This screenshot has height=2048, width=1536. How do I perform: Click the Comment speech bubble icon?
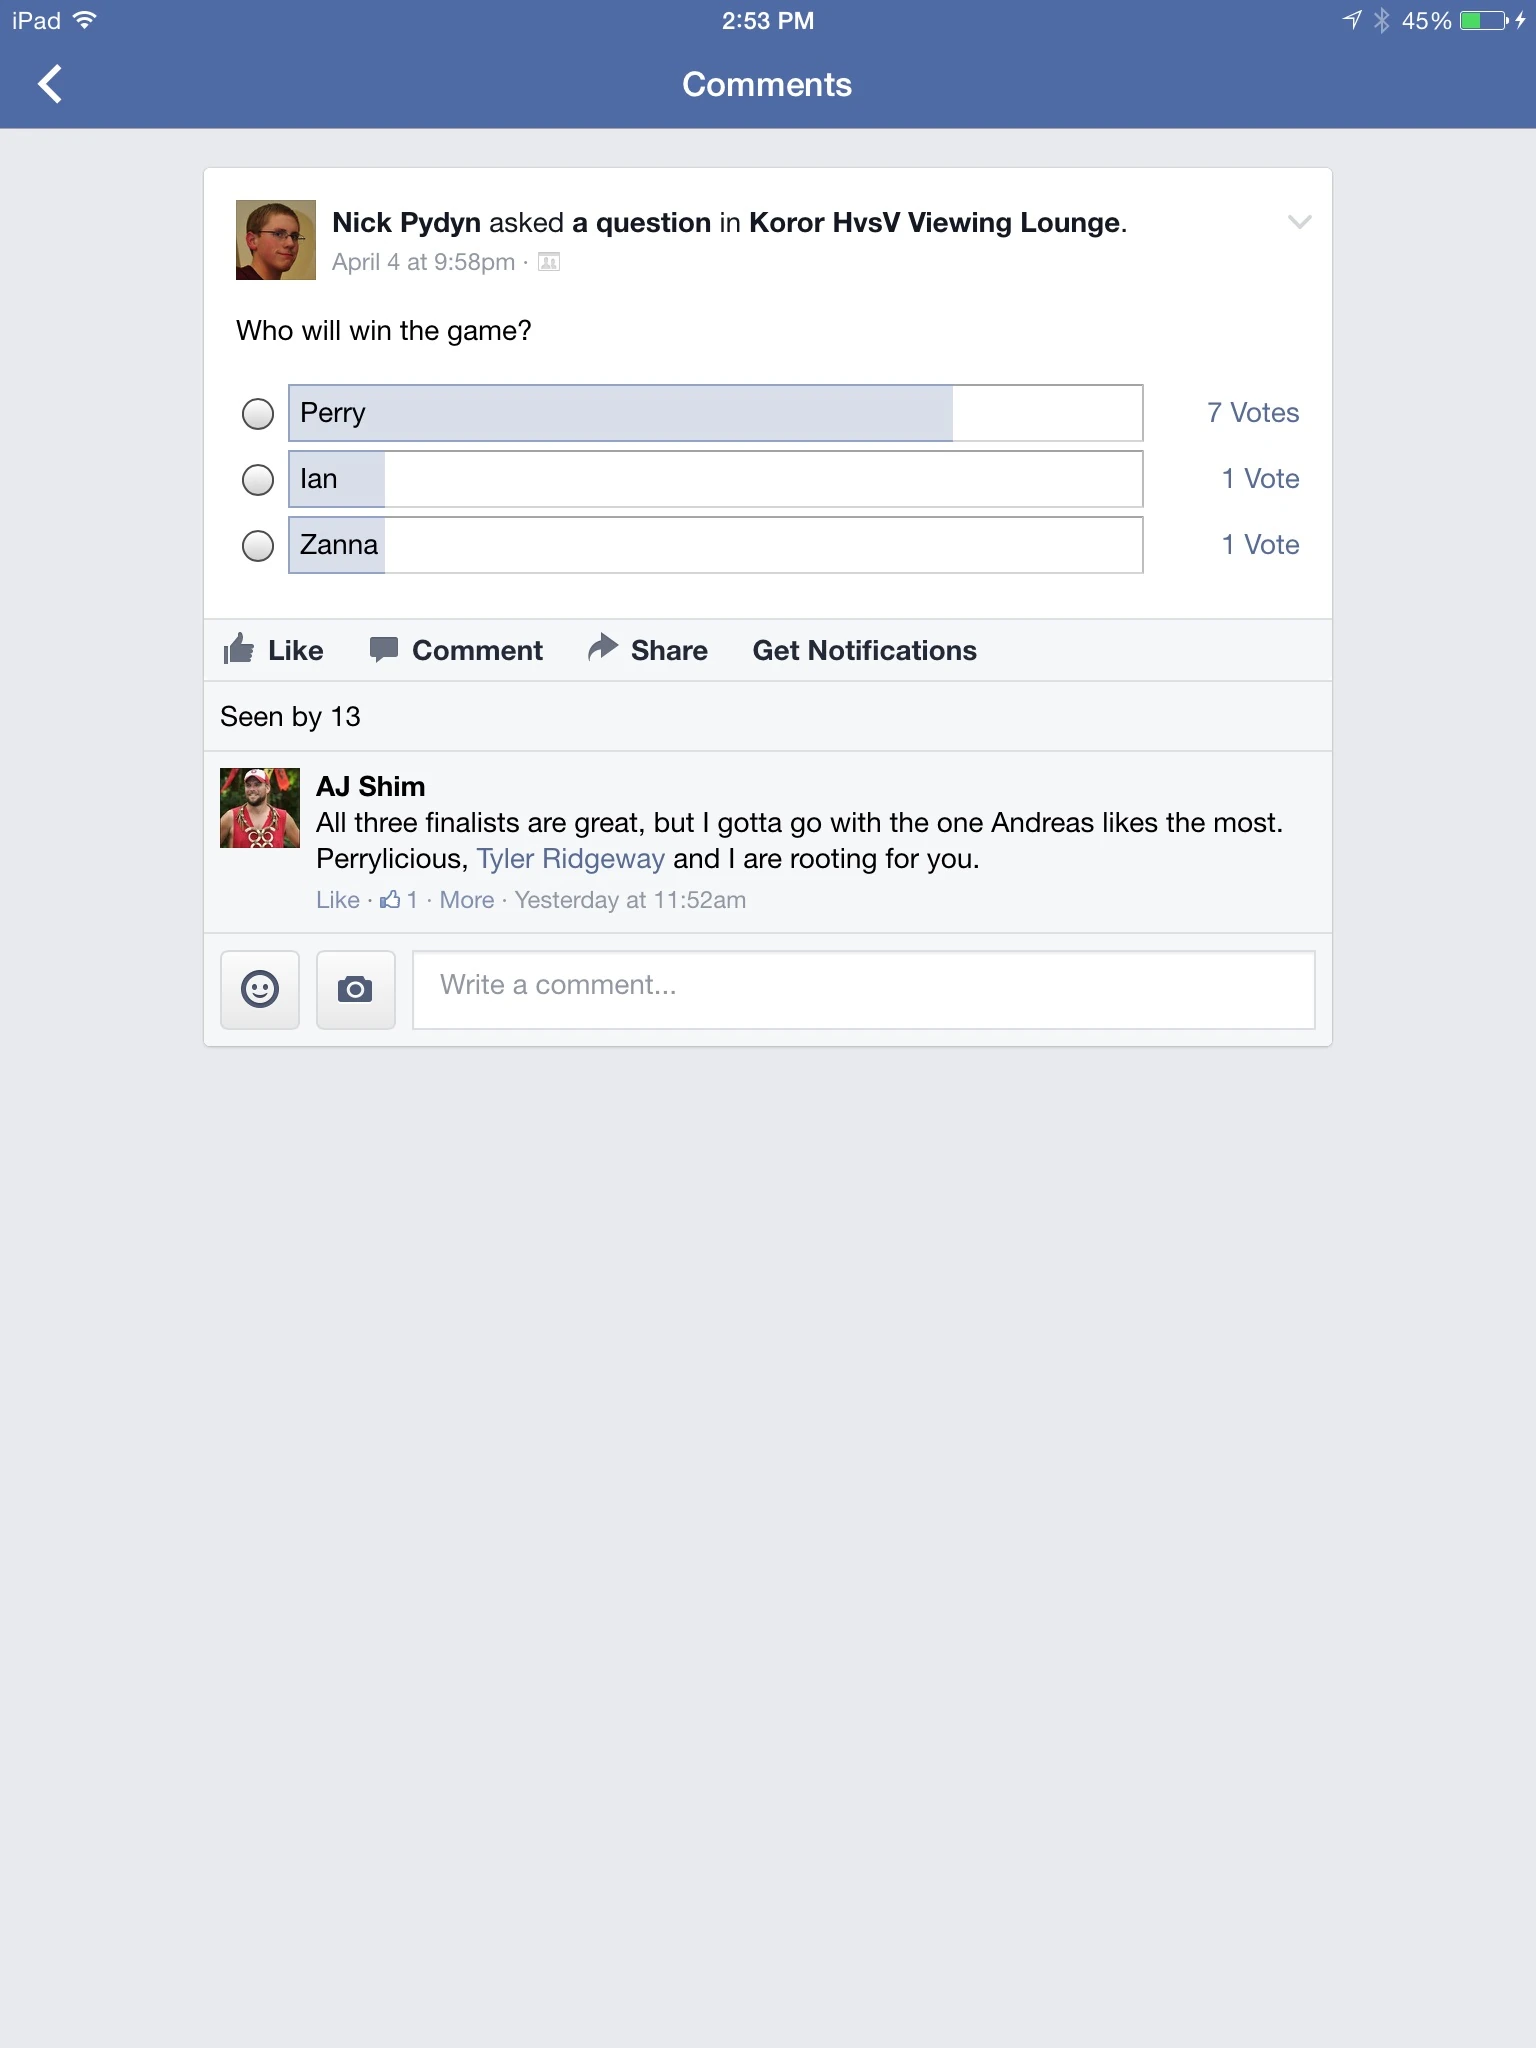384,649
